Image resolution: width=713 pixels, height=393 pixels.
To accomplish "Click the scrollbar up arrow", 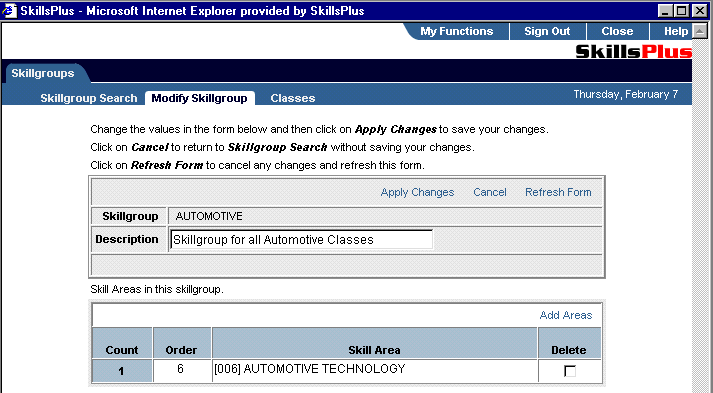I will pyautogui.click(x=699, y=31).
